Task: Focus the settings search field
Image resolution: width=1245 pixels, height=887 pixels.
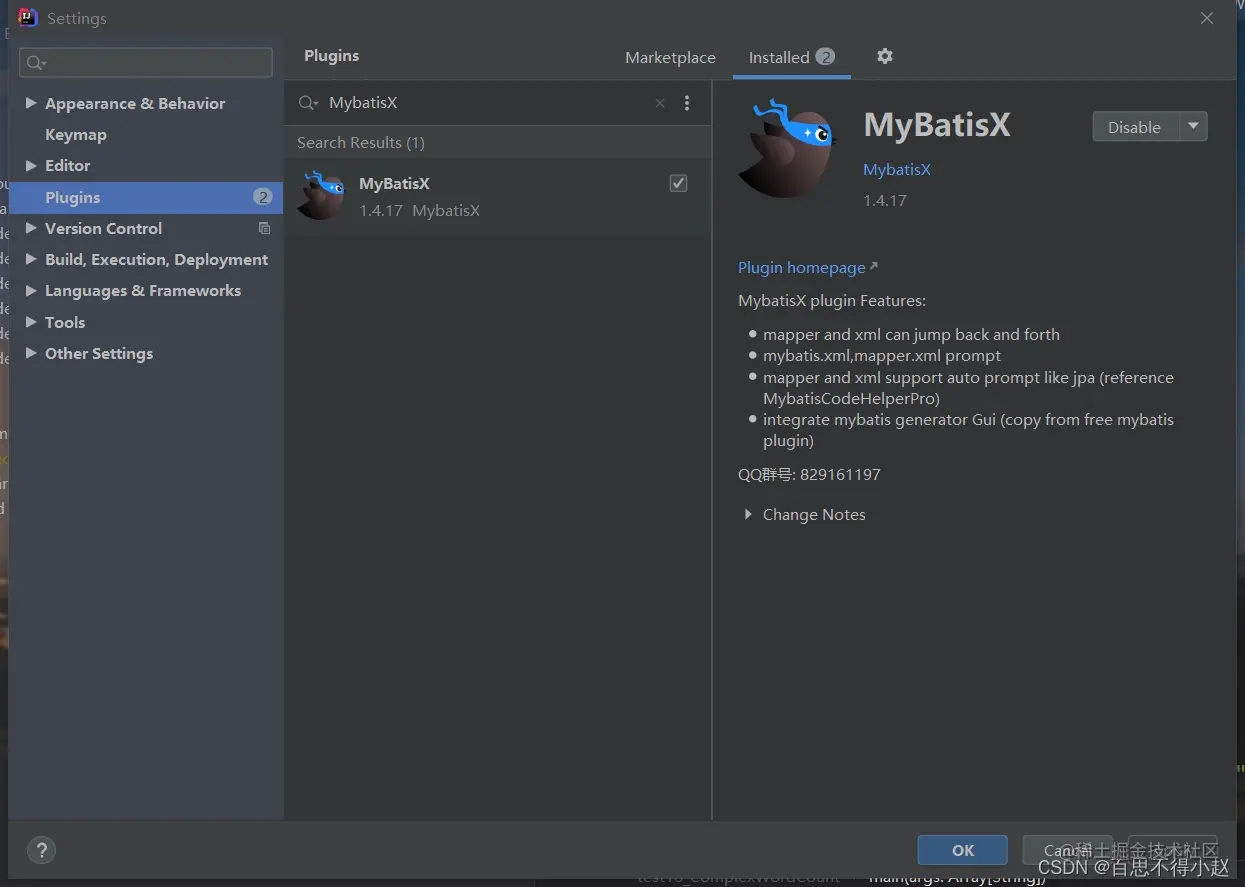Action: click(x=146, y=62)
